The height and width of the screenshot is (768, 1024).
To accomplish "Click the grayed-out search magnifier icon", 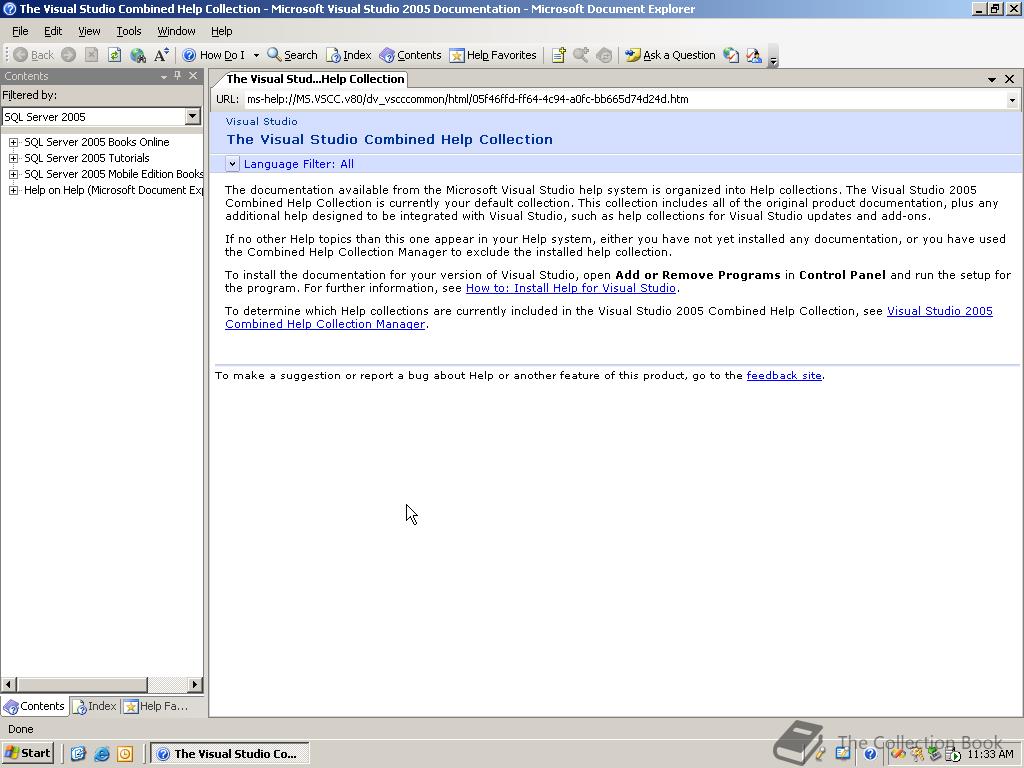I will coord(581,56).
